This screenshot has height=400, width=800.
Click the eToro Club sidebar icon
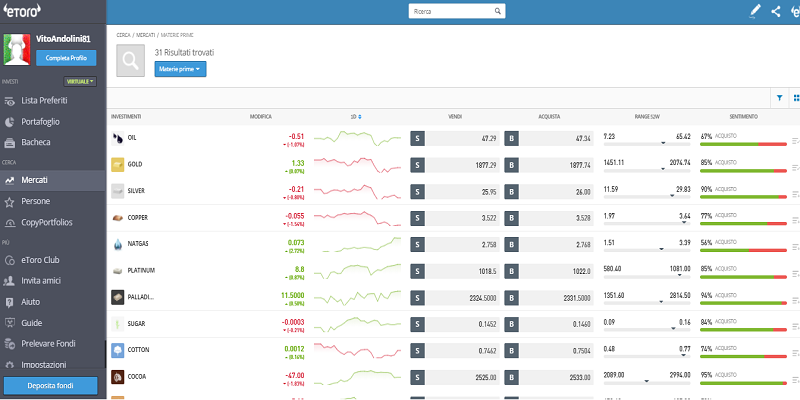pos(9,260)
